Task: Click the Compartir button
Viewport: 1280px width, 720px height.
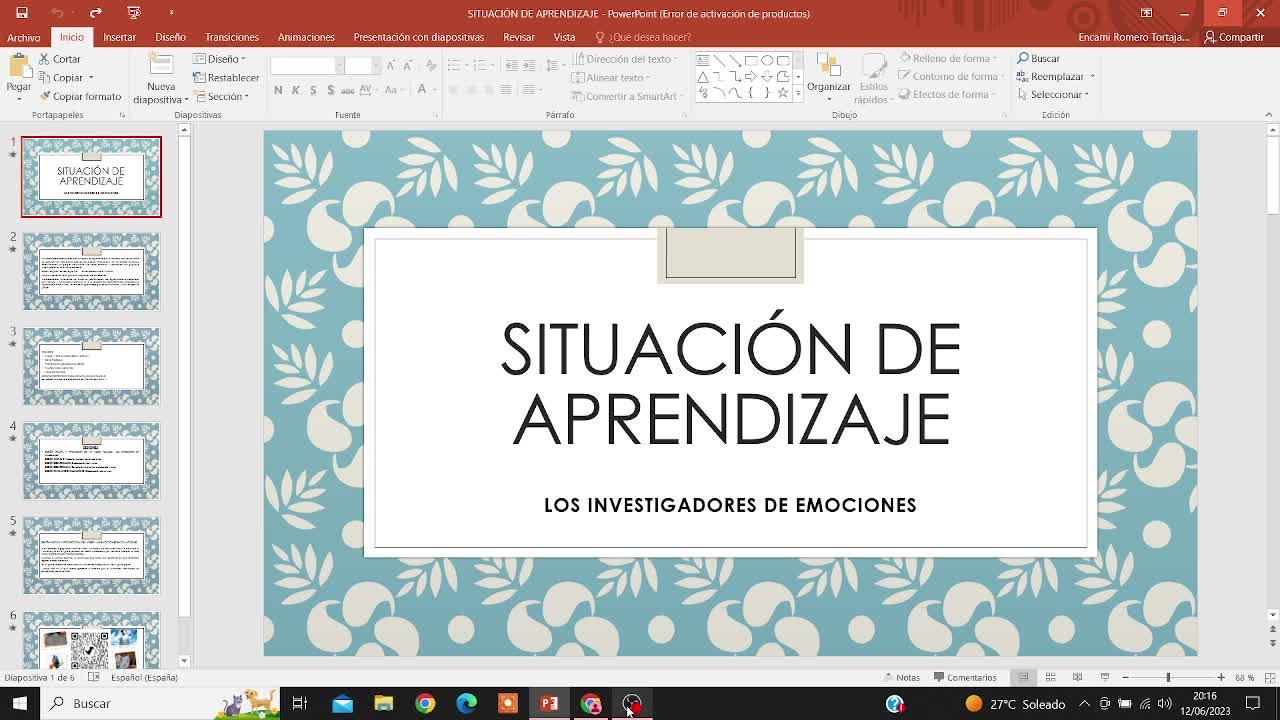Action: [x=1234, y=37]
